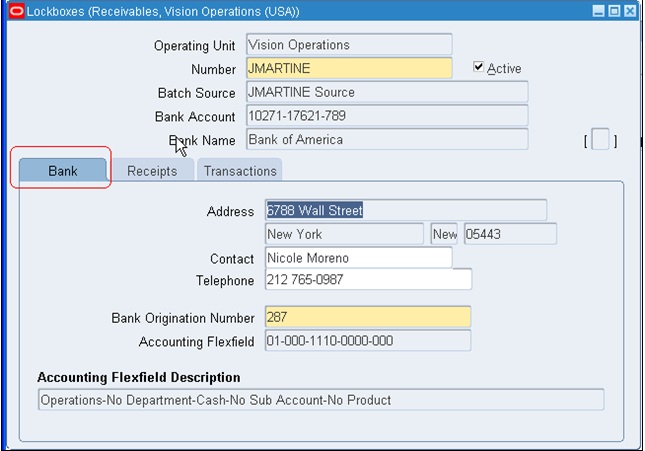Click the Address label
The image size is (645, 451).
pos(230,212)
